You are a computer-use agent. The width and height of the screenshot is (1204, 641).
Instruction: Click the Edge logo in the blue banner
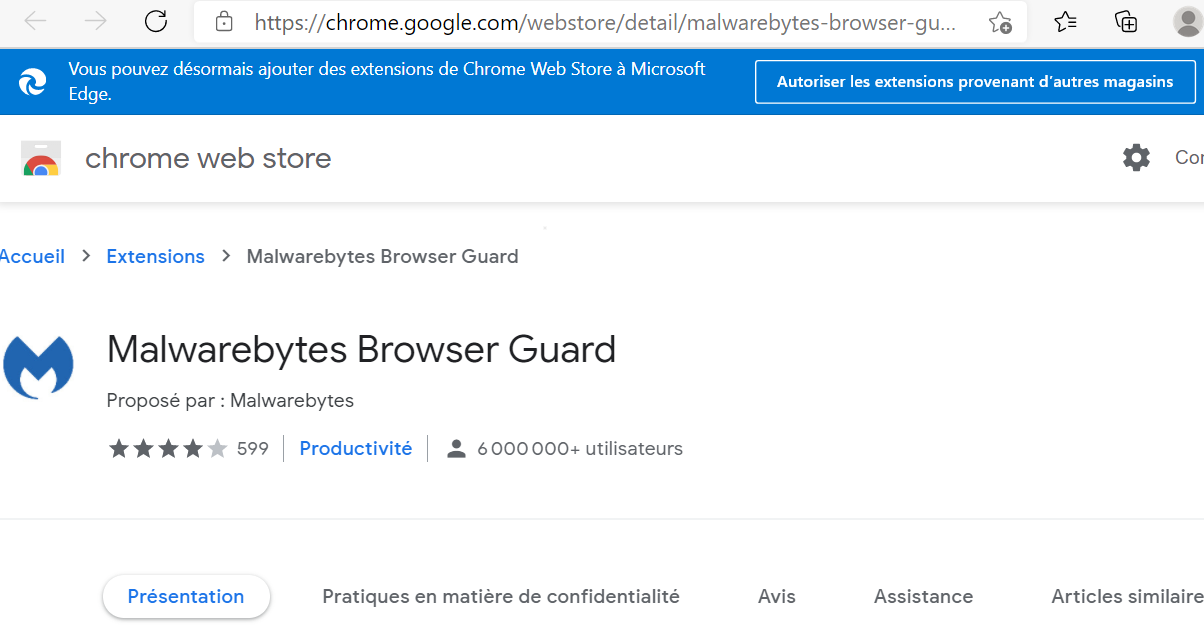tap(33, 81)
